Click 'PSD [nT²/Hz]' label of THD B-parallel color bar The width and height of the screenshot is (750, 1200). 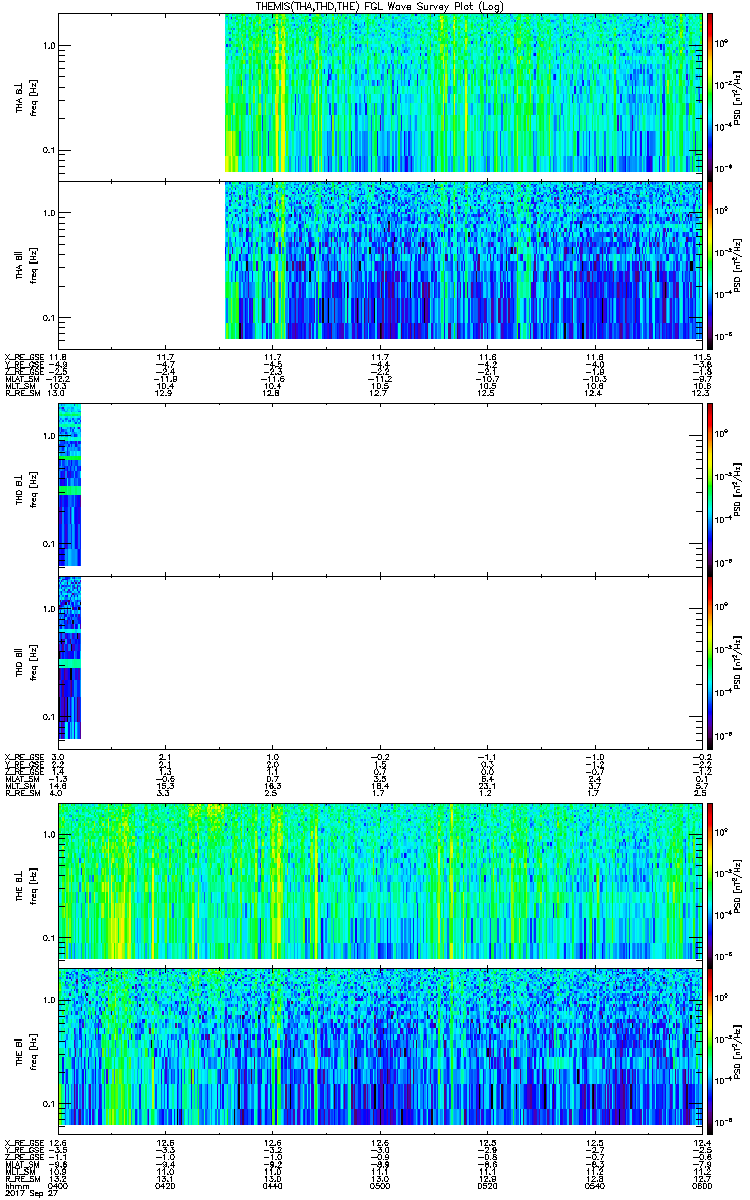tap(737, 662)
